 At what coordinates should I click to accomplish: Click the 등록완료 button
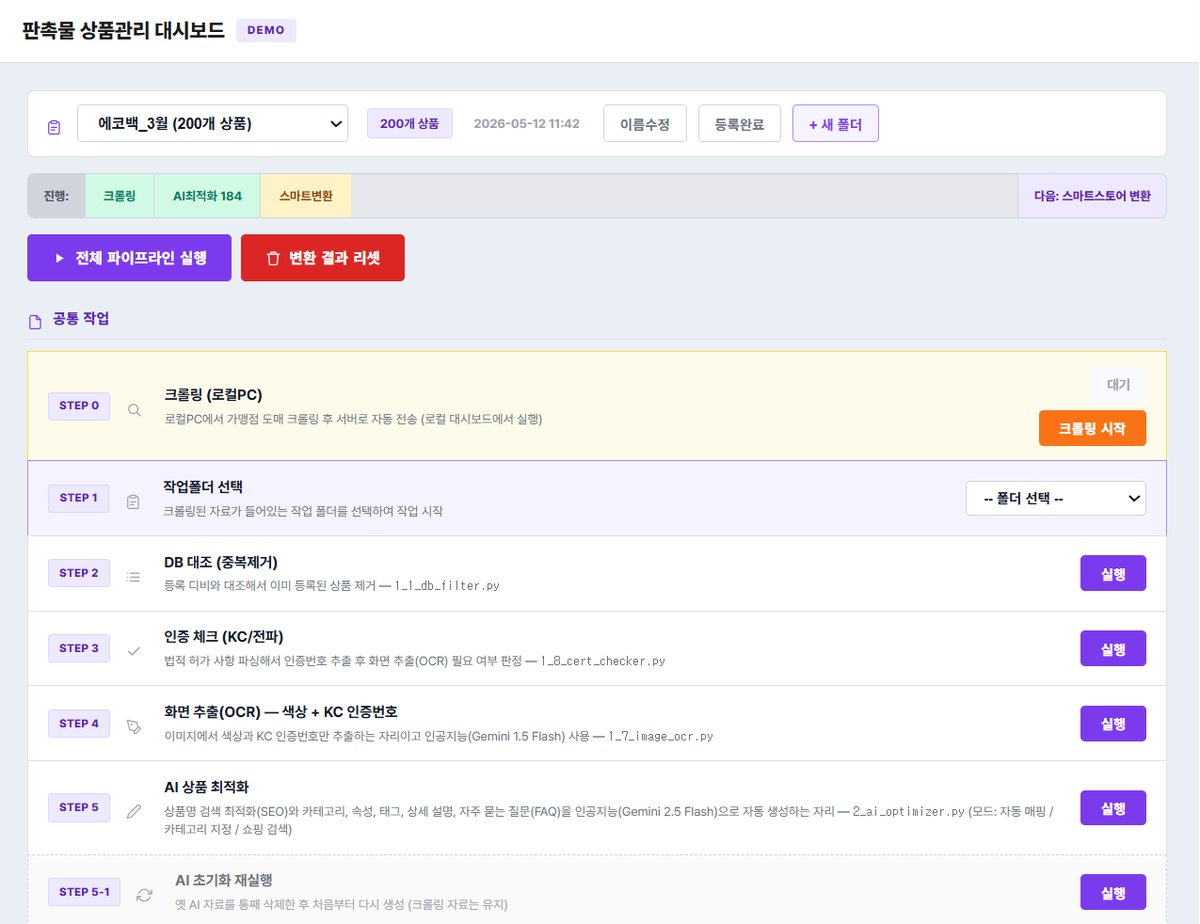pyautogui.click(x=739, y=124)
